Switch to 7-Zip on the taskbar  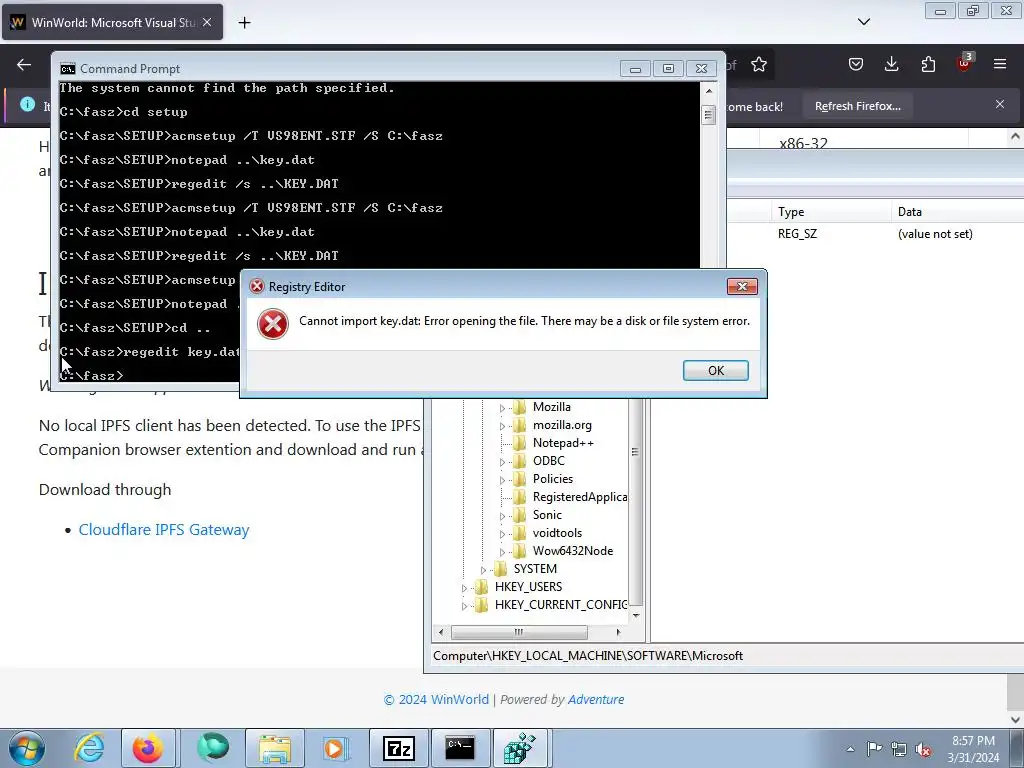click(399, 748)
